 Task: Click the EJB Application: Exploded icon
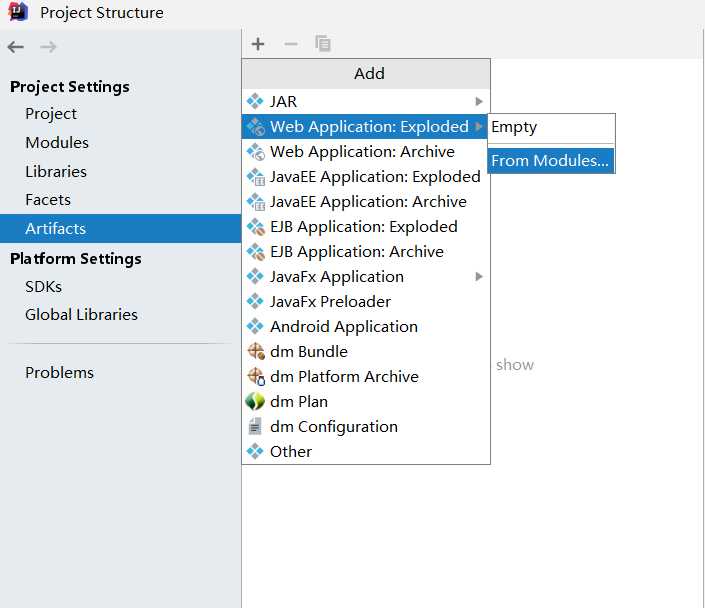(256, 227)
